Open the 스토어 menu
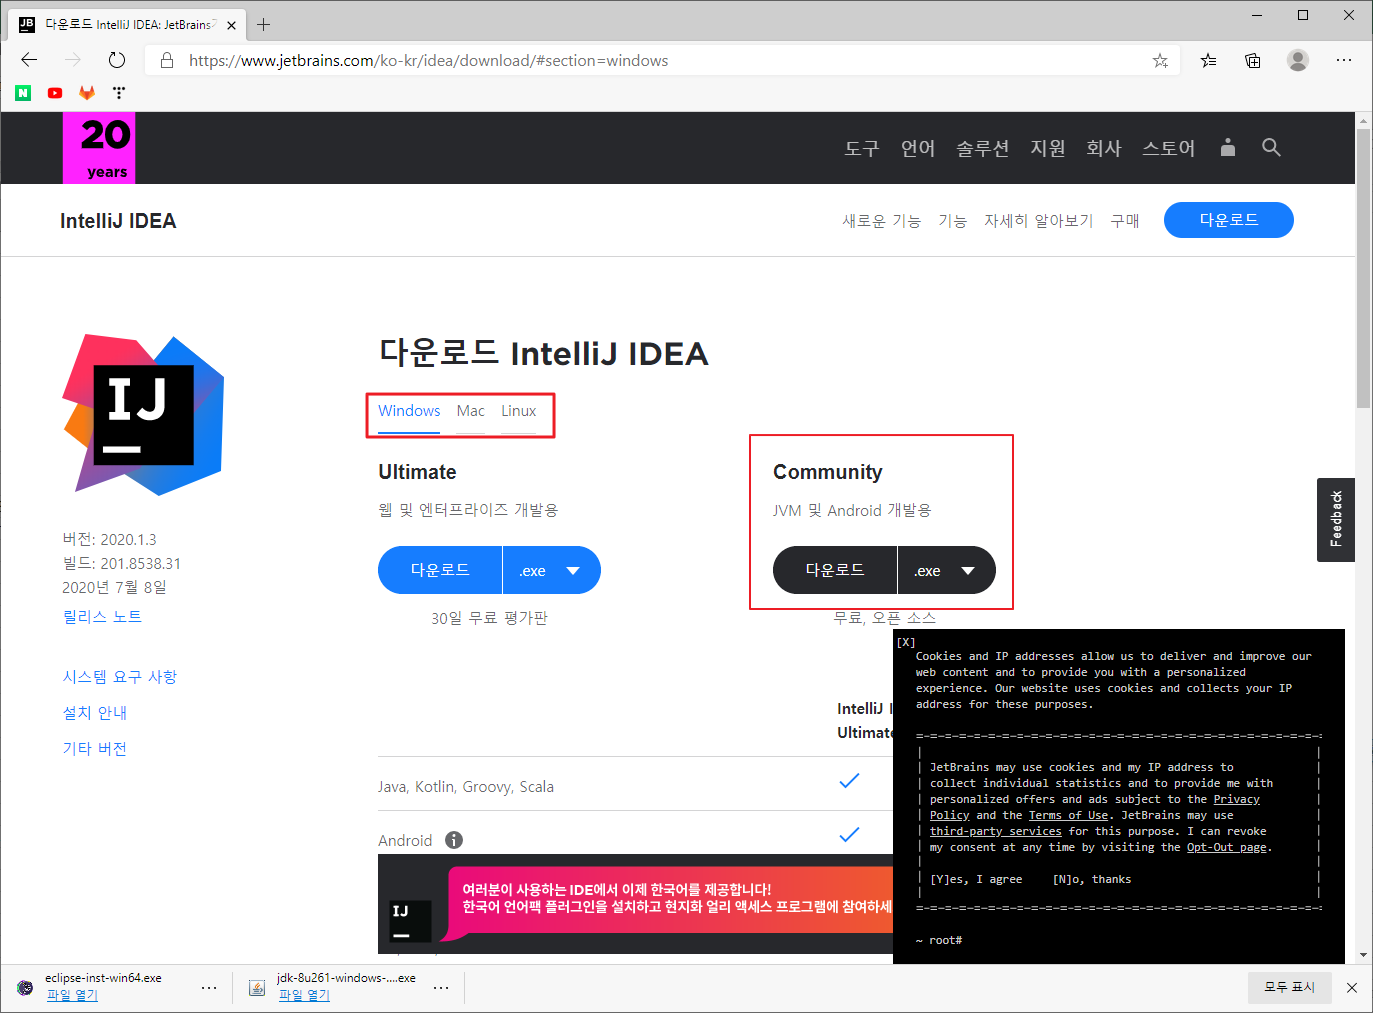The width and height of the screenshot is (1373, 1013). [x=1169, y=148]
